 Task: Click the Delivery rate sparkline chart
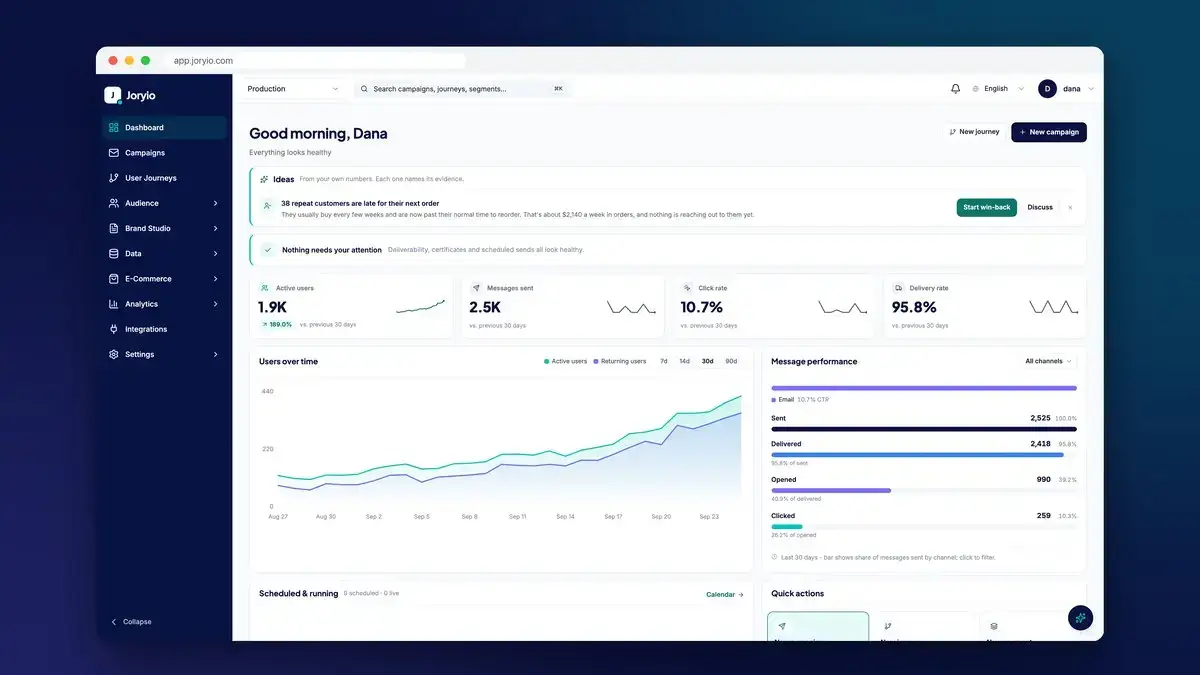tap(1054, 307)
